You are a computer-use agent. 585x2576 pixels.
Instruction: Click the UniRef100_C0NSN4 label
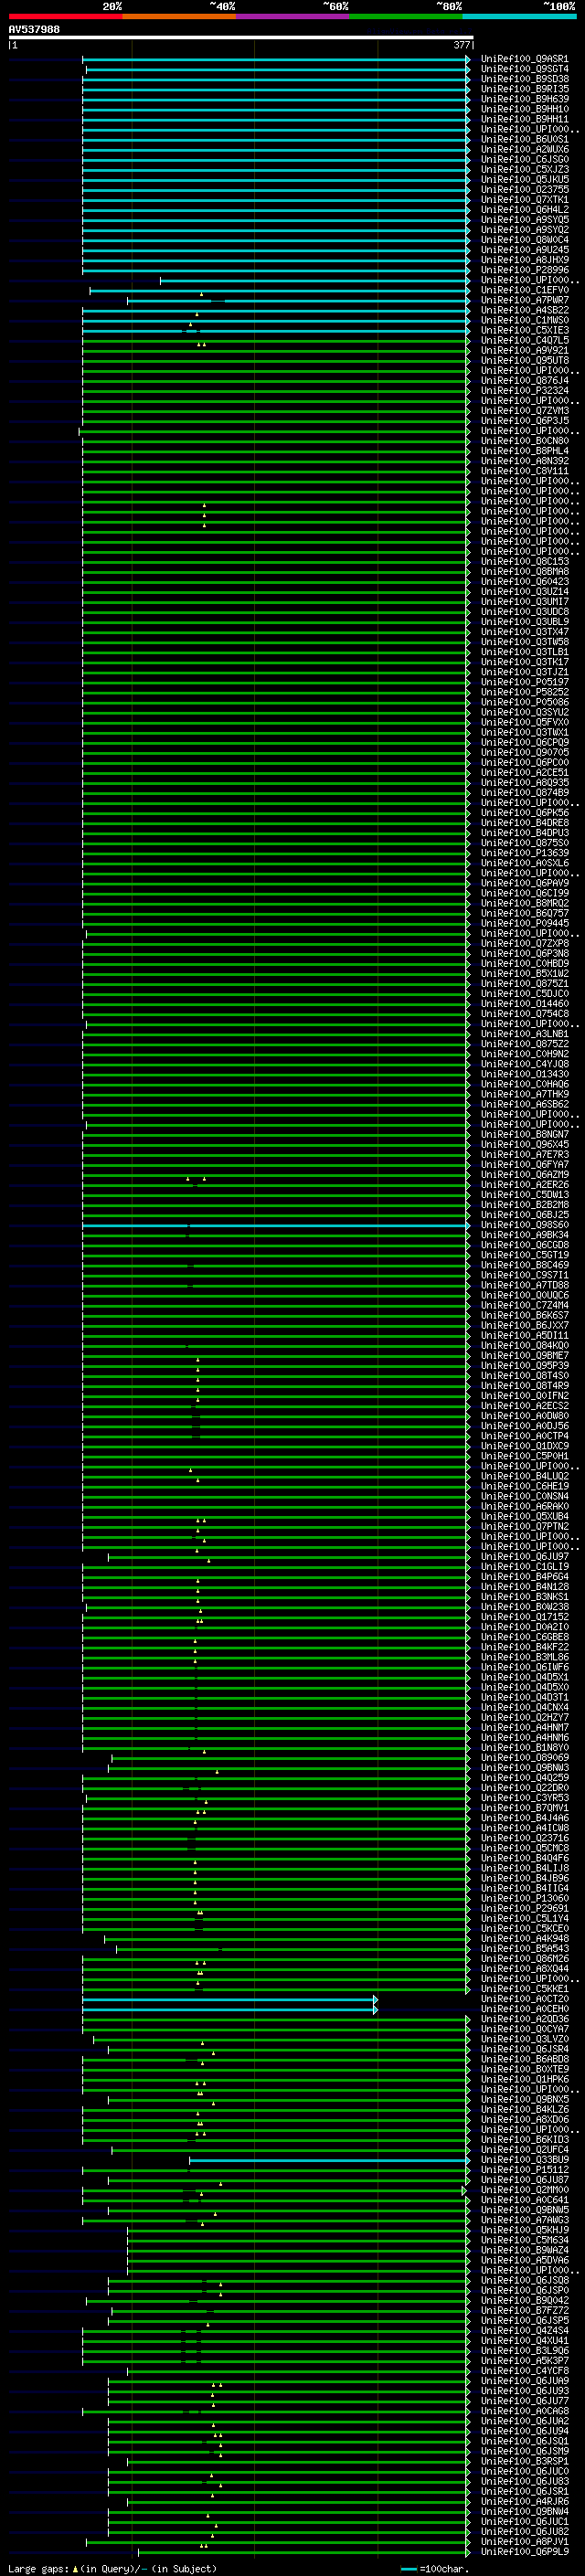pyautogui.click(x=525, y=1496)
